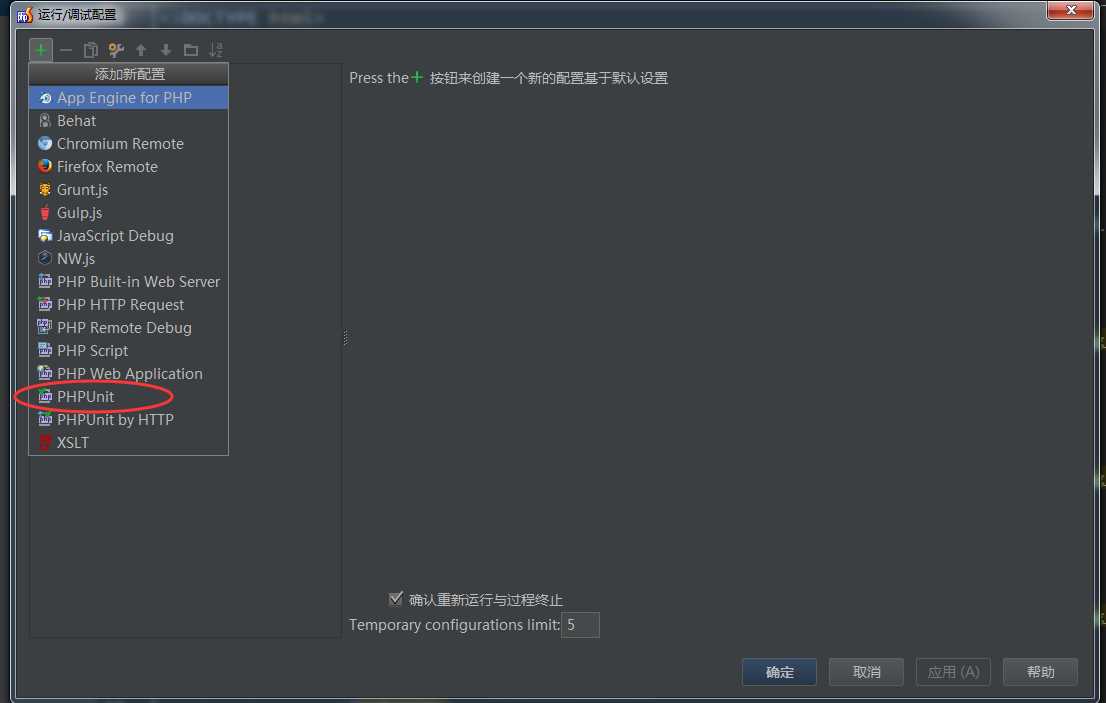Click the 确定 OK button
The height and width of the screenshot is (703, 1106).
pyautogui.click(x=779, y=672)
